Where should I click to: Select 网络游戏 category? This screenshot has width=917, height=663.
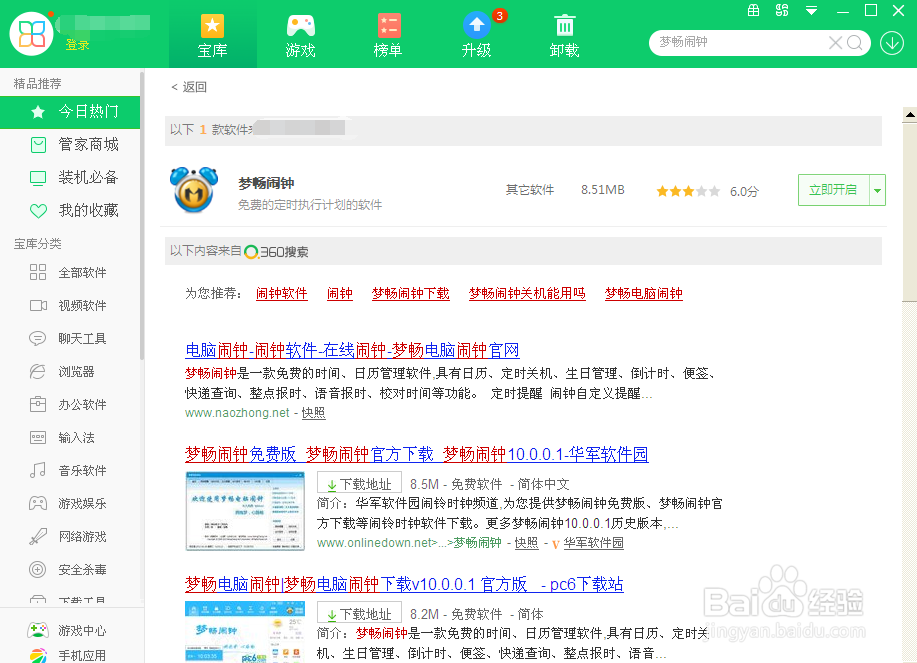point(69,537)
